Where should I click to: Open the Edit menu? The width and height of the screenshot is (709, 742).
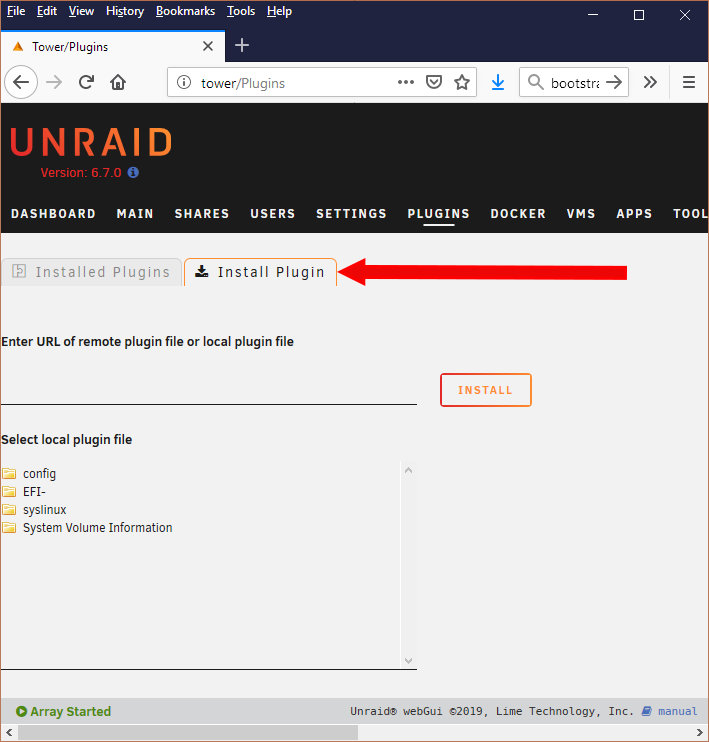(x=47, y=11)
